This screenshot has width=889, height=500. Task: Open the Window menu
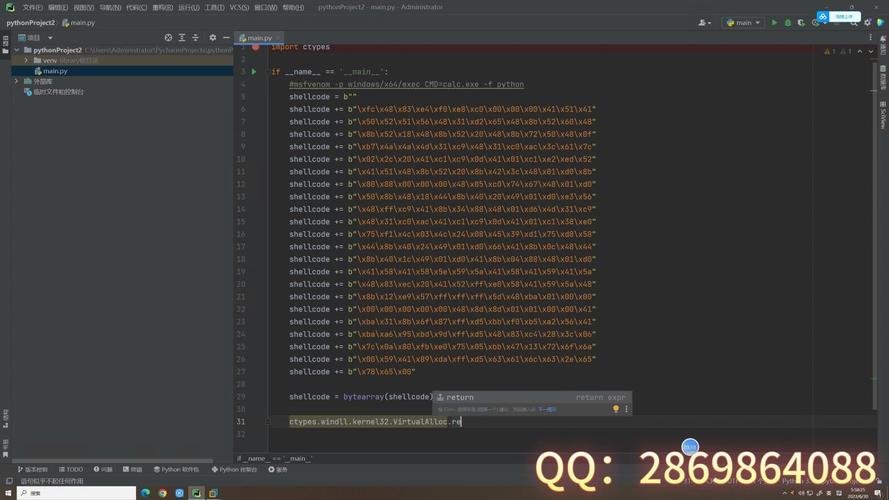[265, 7]
